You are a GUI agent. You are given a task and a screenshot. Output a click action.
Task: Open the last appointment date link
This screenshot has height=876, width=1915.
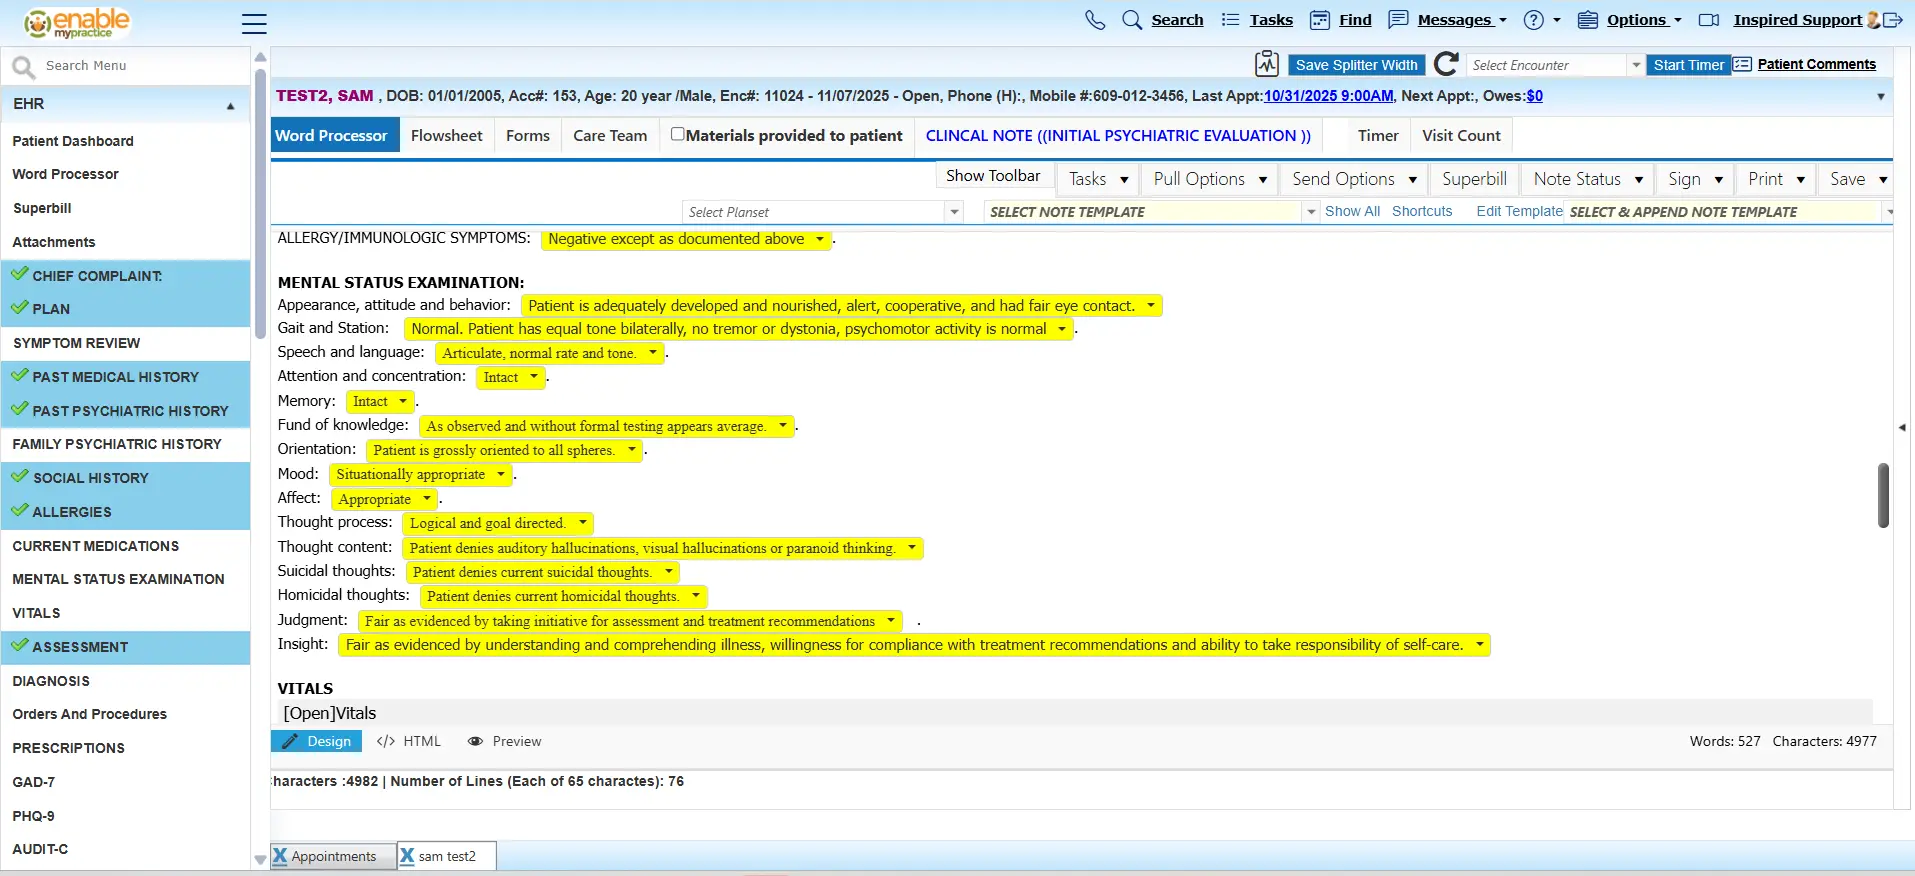click(x=1328, y=96)
